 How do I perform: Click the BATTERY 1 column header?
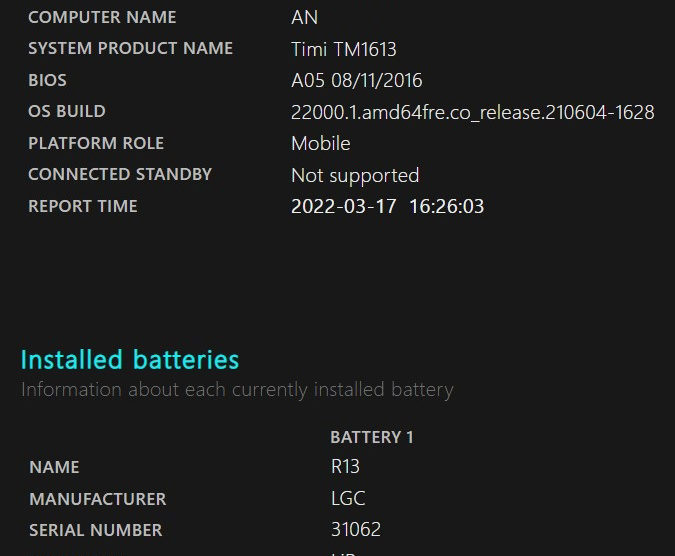[371, 437]
